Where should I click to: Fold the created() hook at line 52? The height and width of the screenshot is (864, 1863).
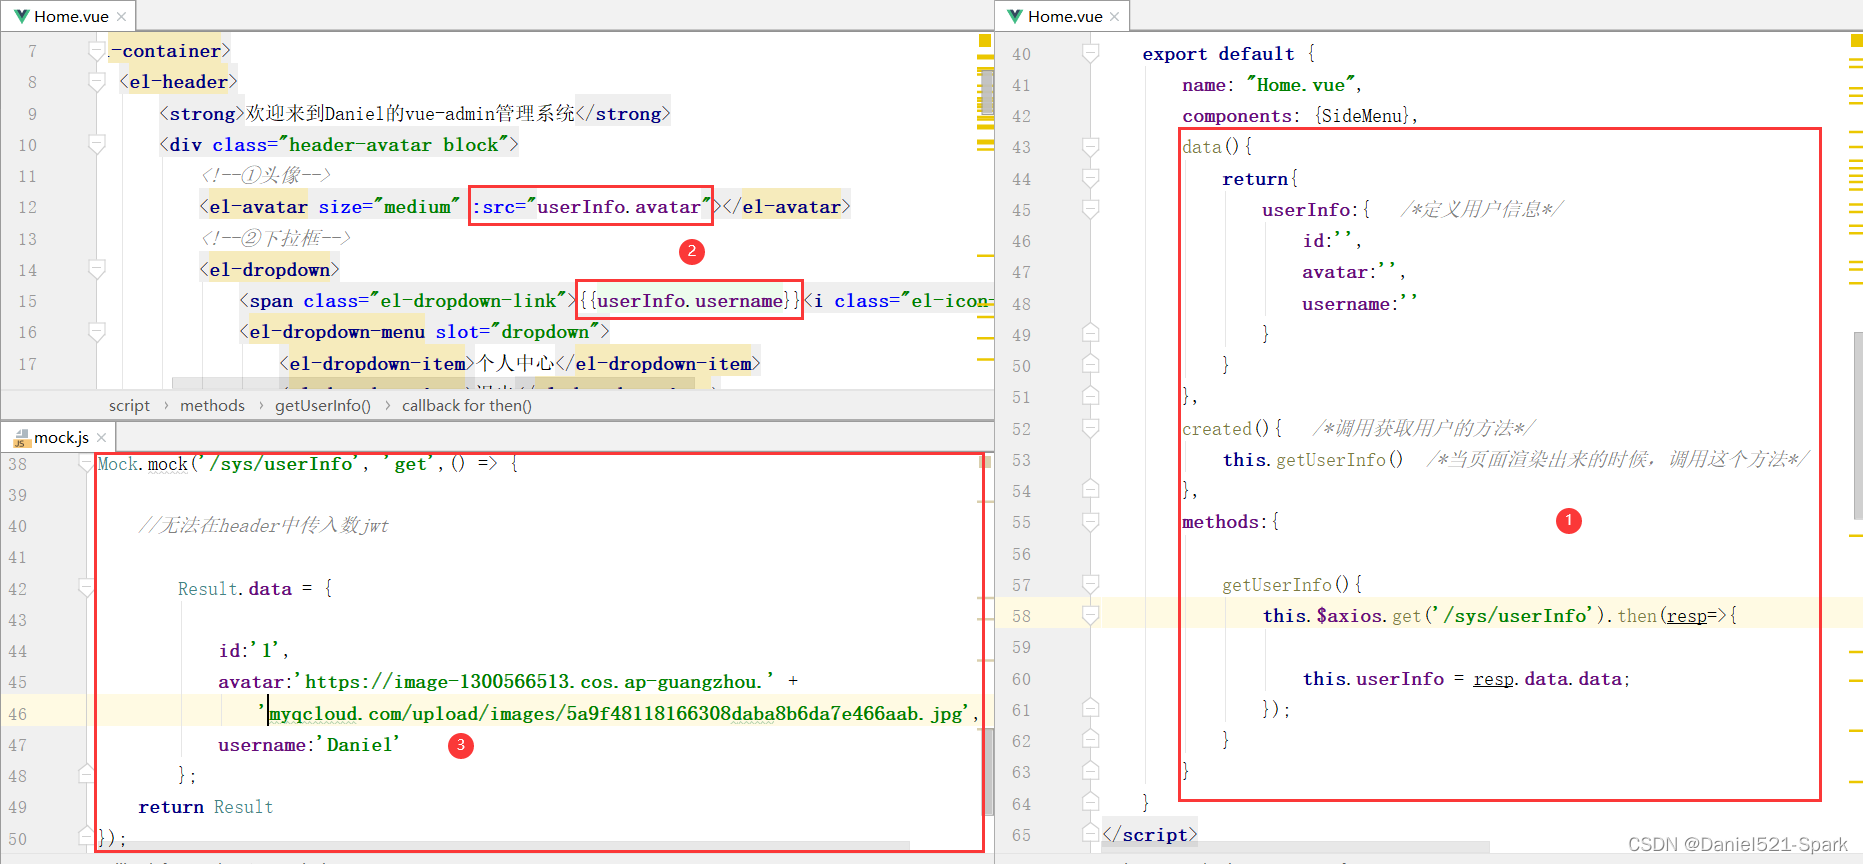pyautogui.click(x=1091, y=428)
